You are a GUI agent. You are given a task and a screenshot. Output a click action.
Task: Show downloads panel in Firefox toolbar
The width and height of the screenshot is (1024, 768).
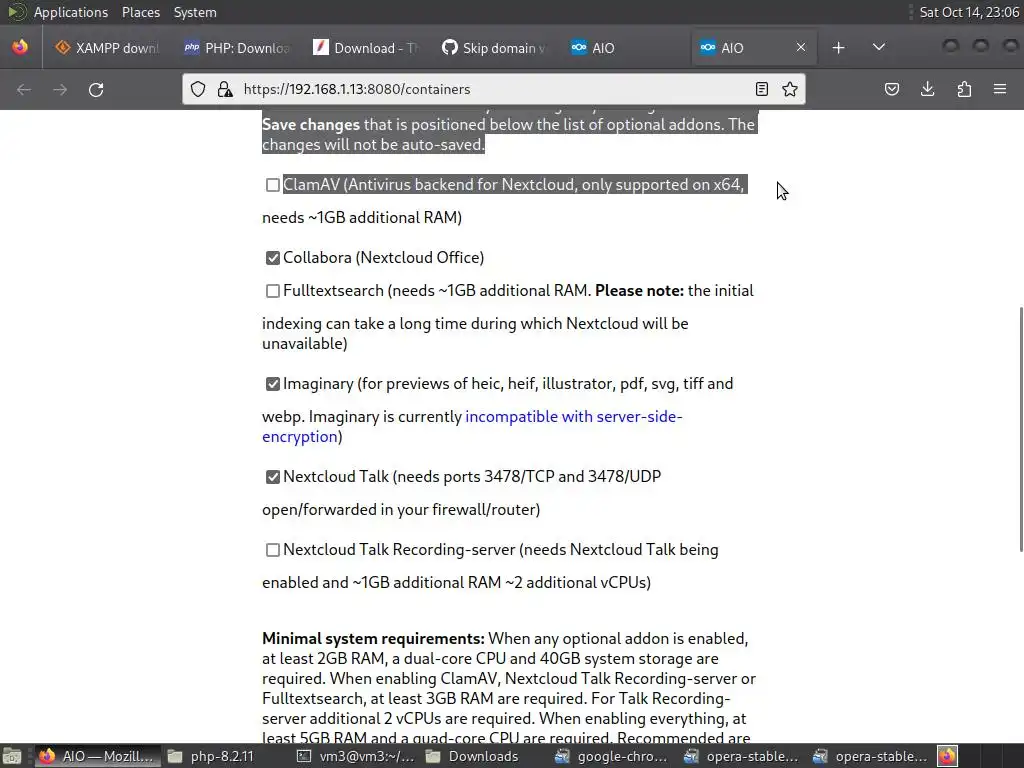(927, 89)
